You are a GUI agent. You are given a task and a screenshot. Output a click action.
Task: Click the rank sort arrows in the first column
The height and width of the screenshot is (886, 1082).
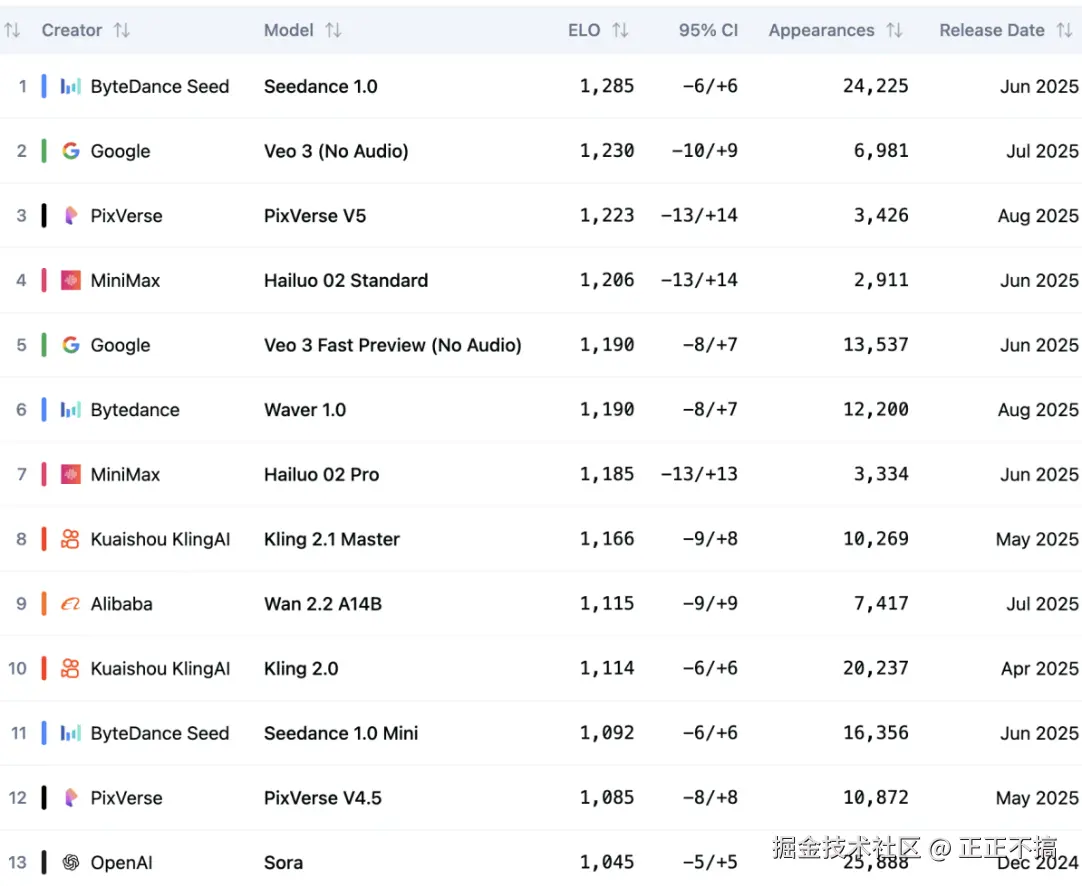(12, 31)
